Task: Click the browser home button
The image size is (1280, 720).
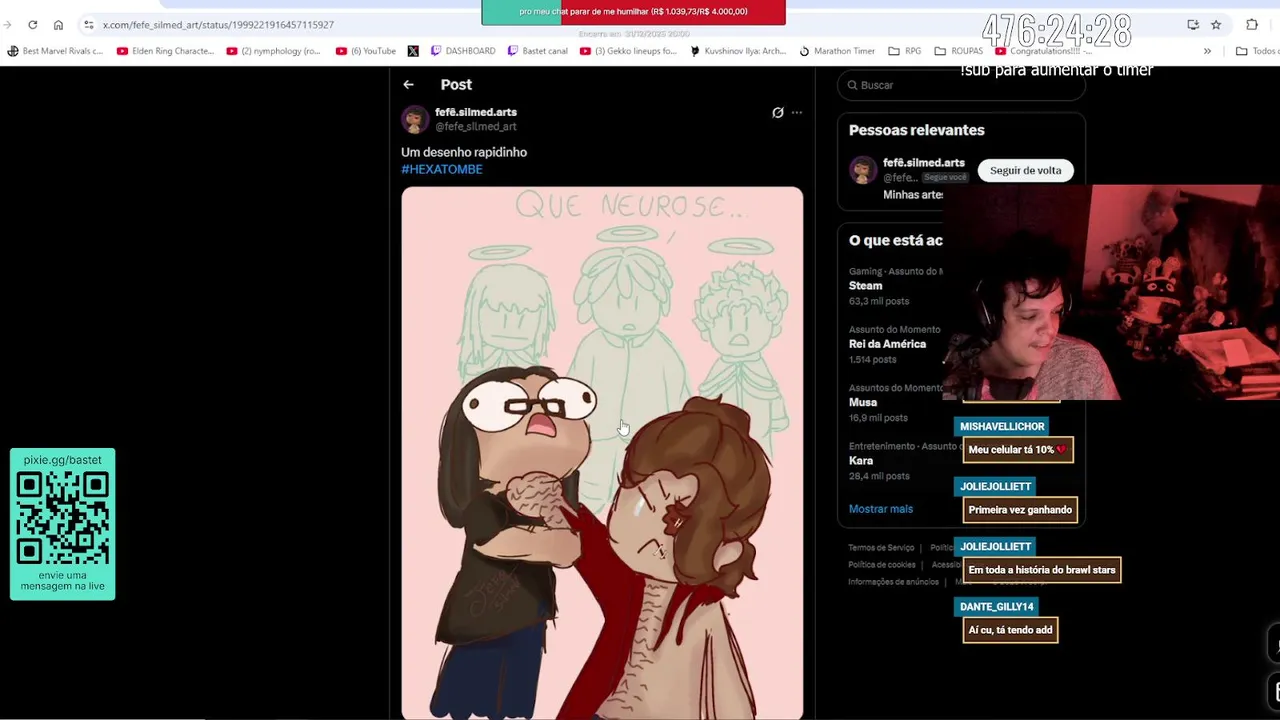Action: tap(58, 25)
